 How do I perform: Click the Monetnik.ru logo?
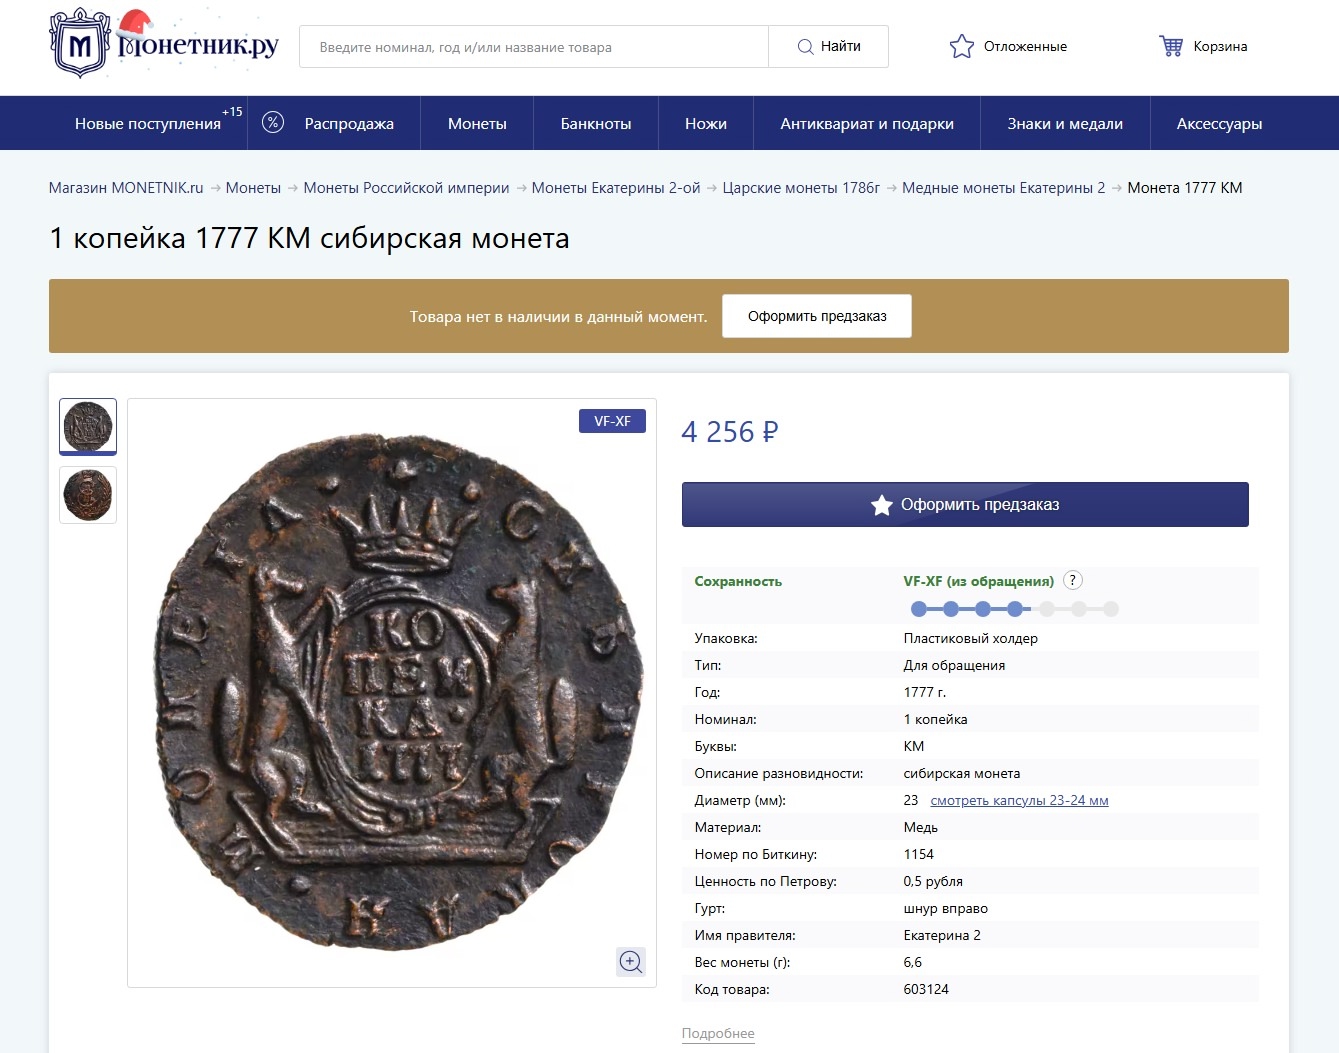[164, 44]
